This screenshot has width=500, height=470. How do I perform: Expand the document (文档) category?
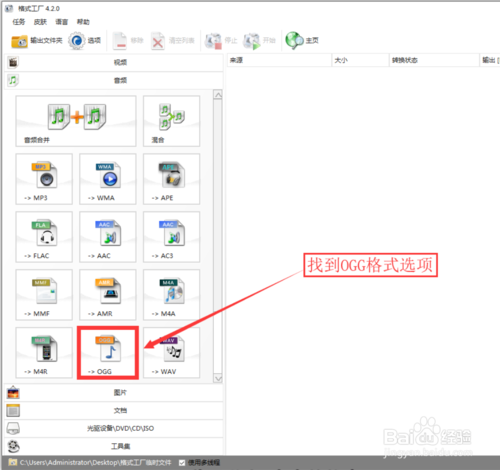coord(114,411)
